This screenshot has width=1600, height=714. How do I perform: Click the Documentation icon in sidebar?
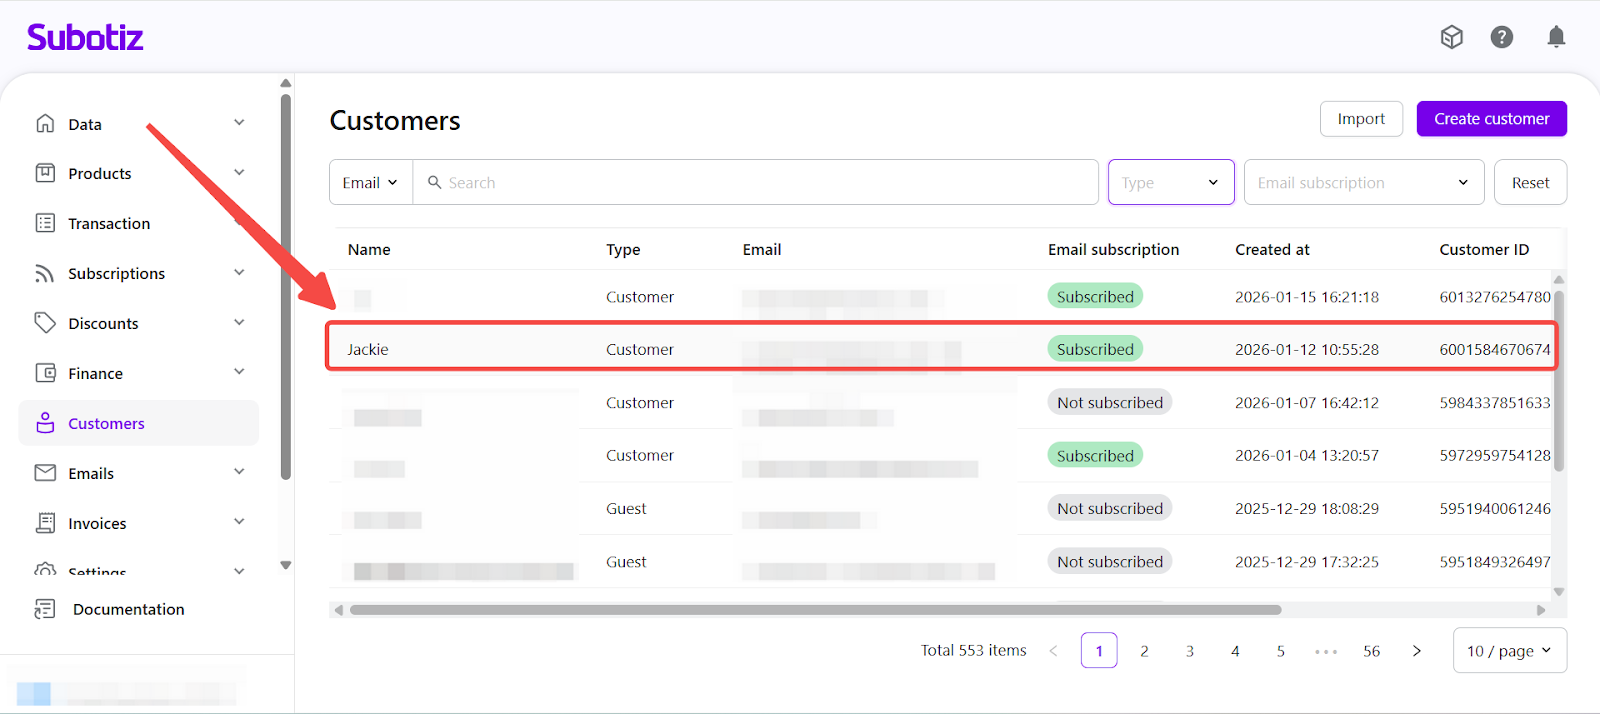(45, 609)
